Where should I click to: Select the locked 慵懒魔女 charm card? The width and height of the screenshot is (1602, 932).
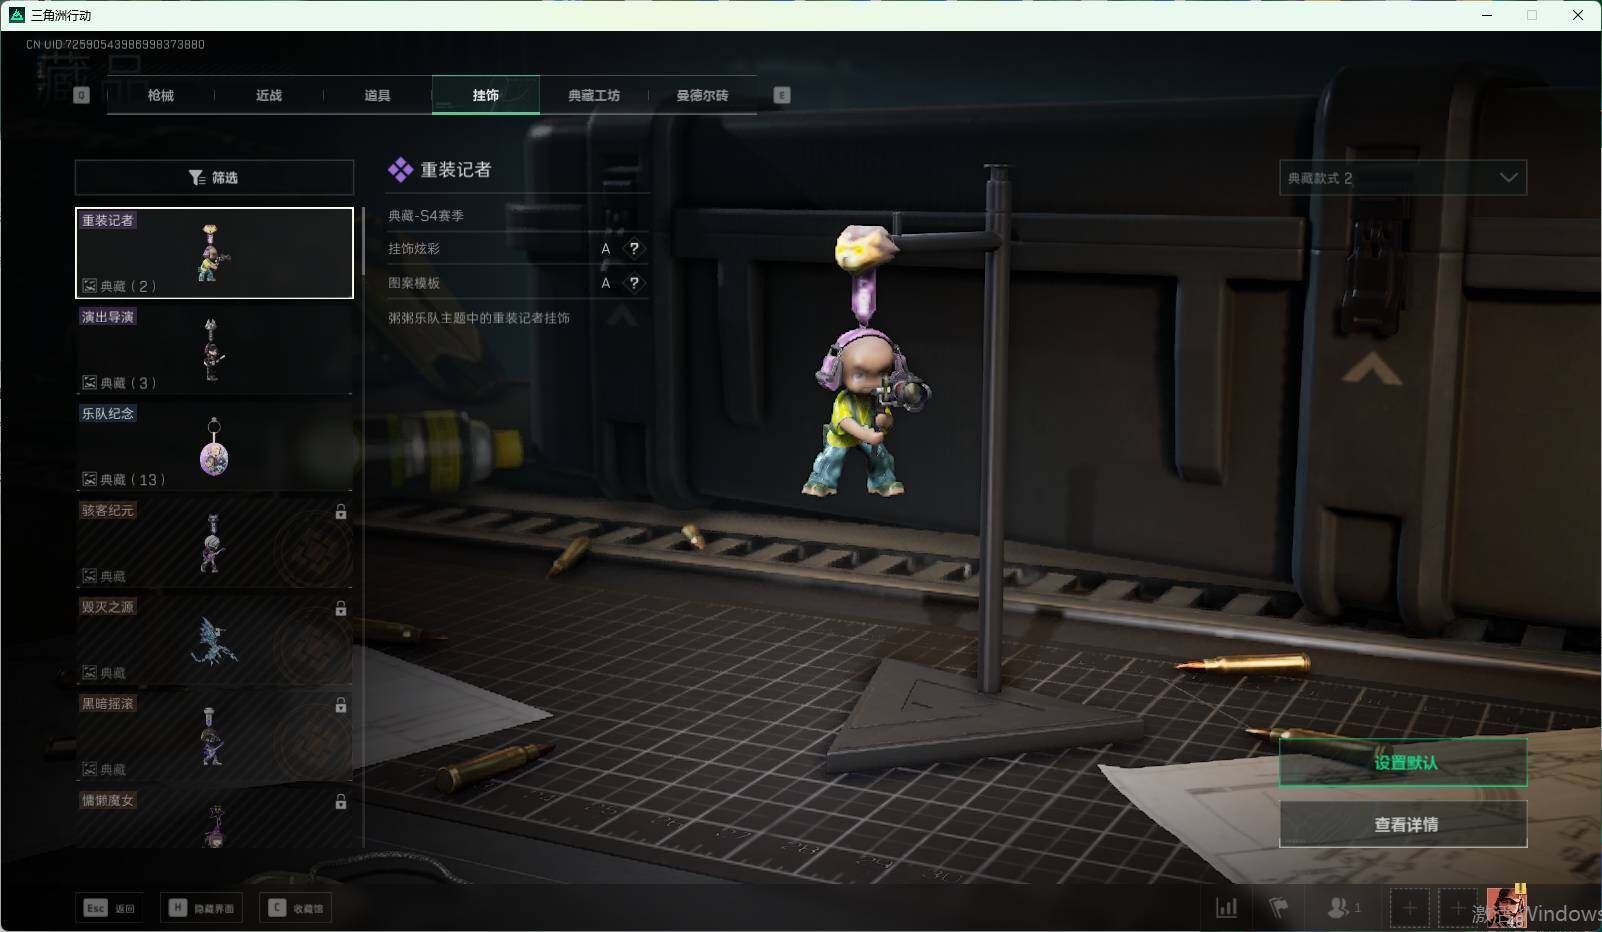(214, 819)
